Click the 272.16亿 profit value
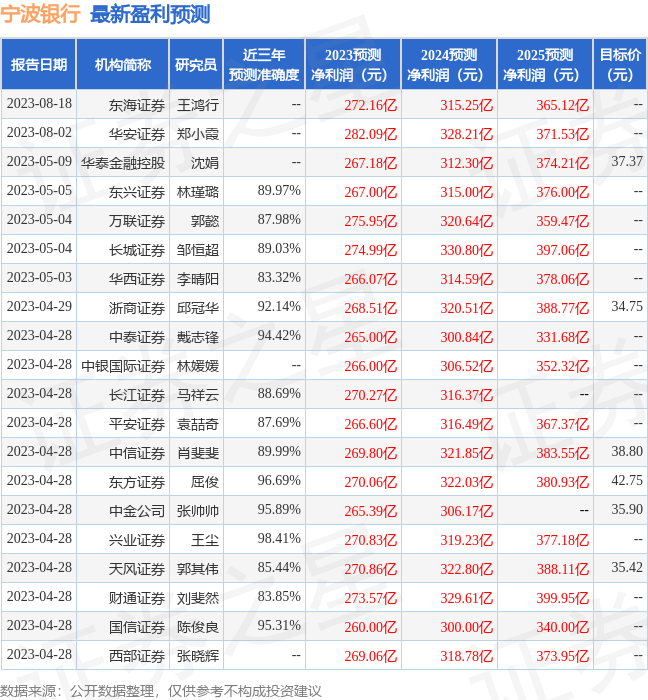This screenshot has height=700, width=648. pyautogui.click(x=370, y=105)
